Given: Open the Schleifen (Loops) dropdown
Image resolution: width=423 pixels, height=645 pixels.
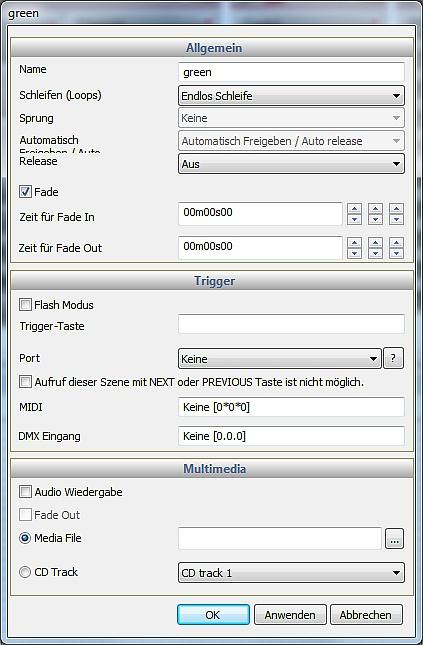Looking at the screenshot, I should (x=291, y=96).
